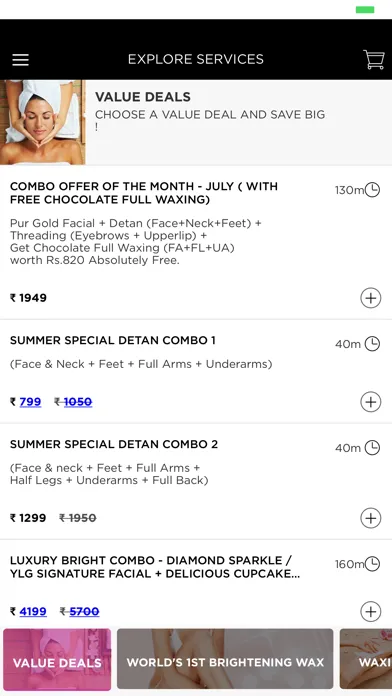Switch to World's 1st Brightening Wax tab
The height and width of the screenshot is (696, 392).
click(225, 659)
